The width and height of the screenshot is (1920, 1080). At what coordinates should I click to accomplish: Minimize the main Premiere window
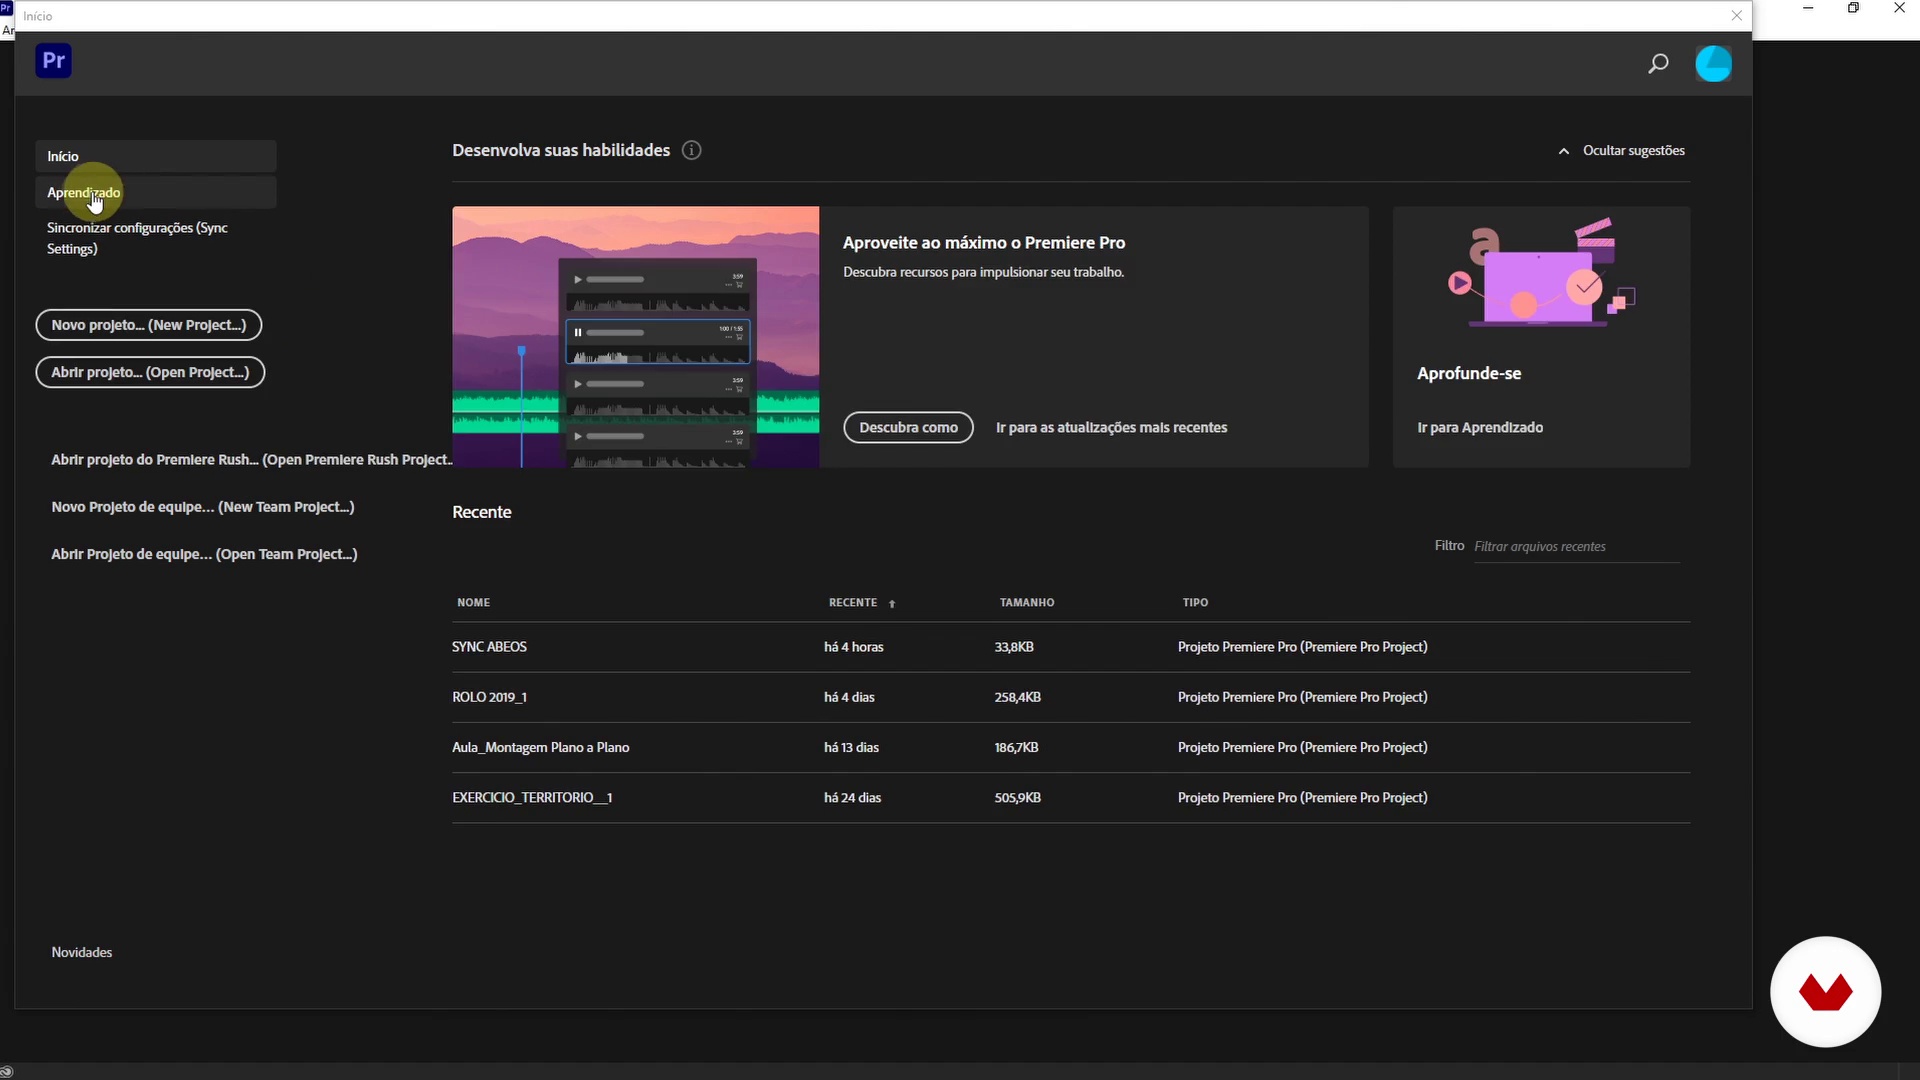pos(1808,8)
